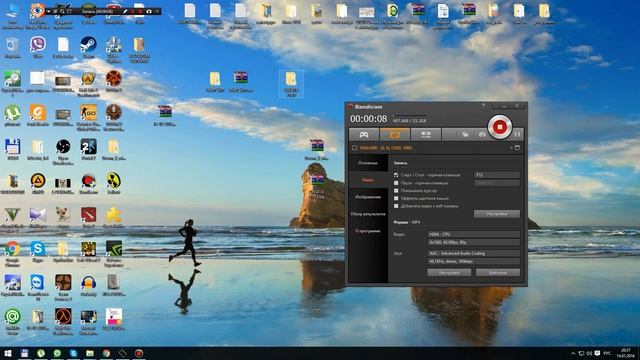The height and width of the screenshot is (360, 640).
Task: Enable Добавить видео с веб-камеры checkbox
Action: tap(396, 206)
